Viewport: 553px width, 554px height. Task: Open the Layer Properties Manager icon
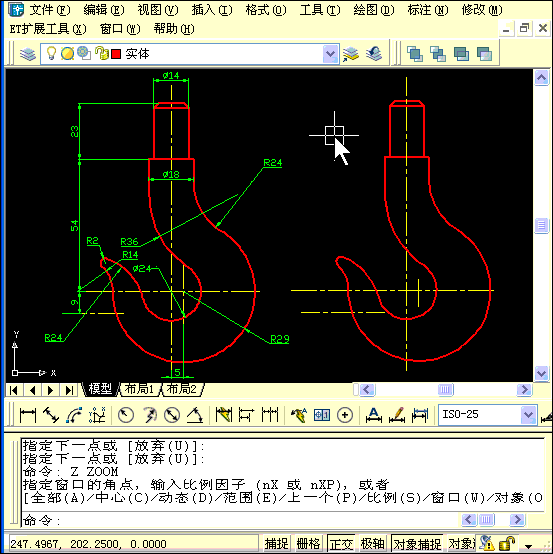(x=28, y=54)
